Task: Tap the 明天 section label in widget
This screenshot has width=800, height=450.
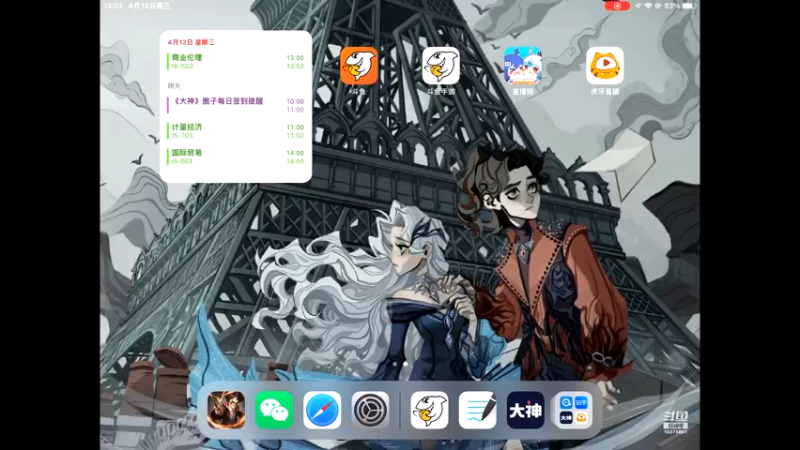Action: pyautogui.click(x=174, y=86)
